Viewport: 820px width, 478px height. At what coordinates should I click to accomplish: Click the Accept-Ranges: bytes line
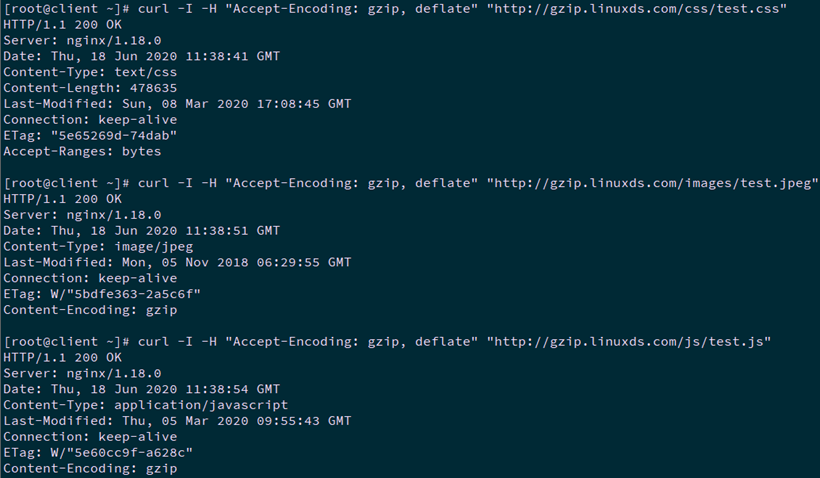tap(82, 151)
